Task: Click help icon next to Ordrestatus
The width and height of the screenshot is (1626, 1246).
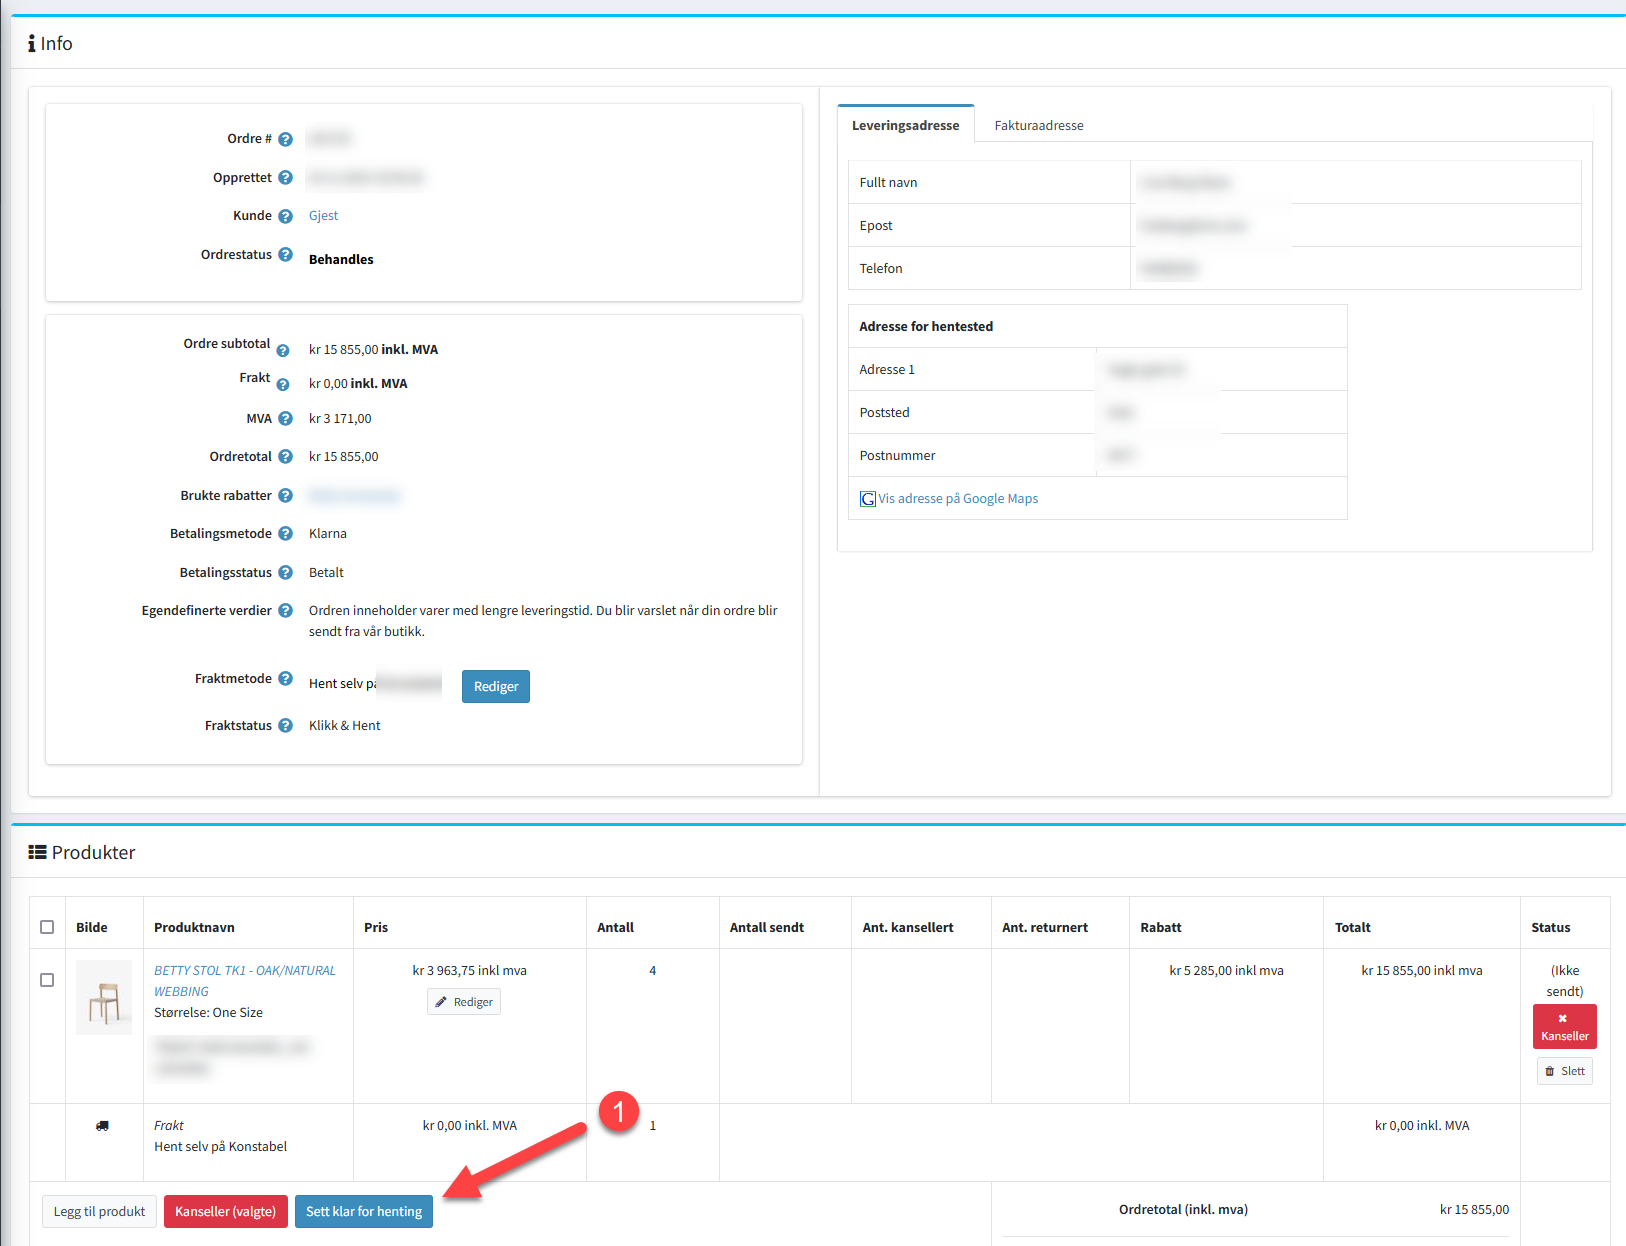Action: point(285,255)
